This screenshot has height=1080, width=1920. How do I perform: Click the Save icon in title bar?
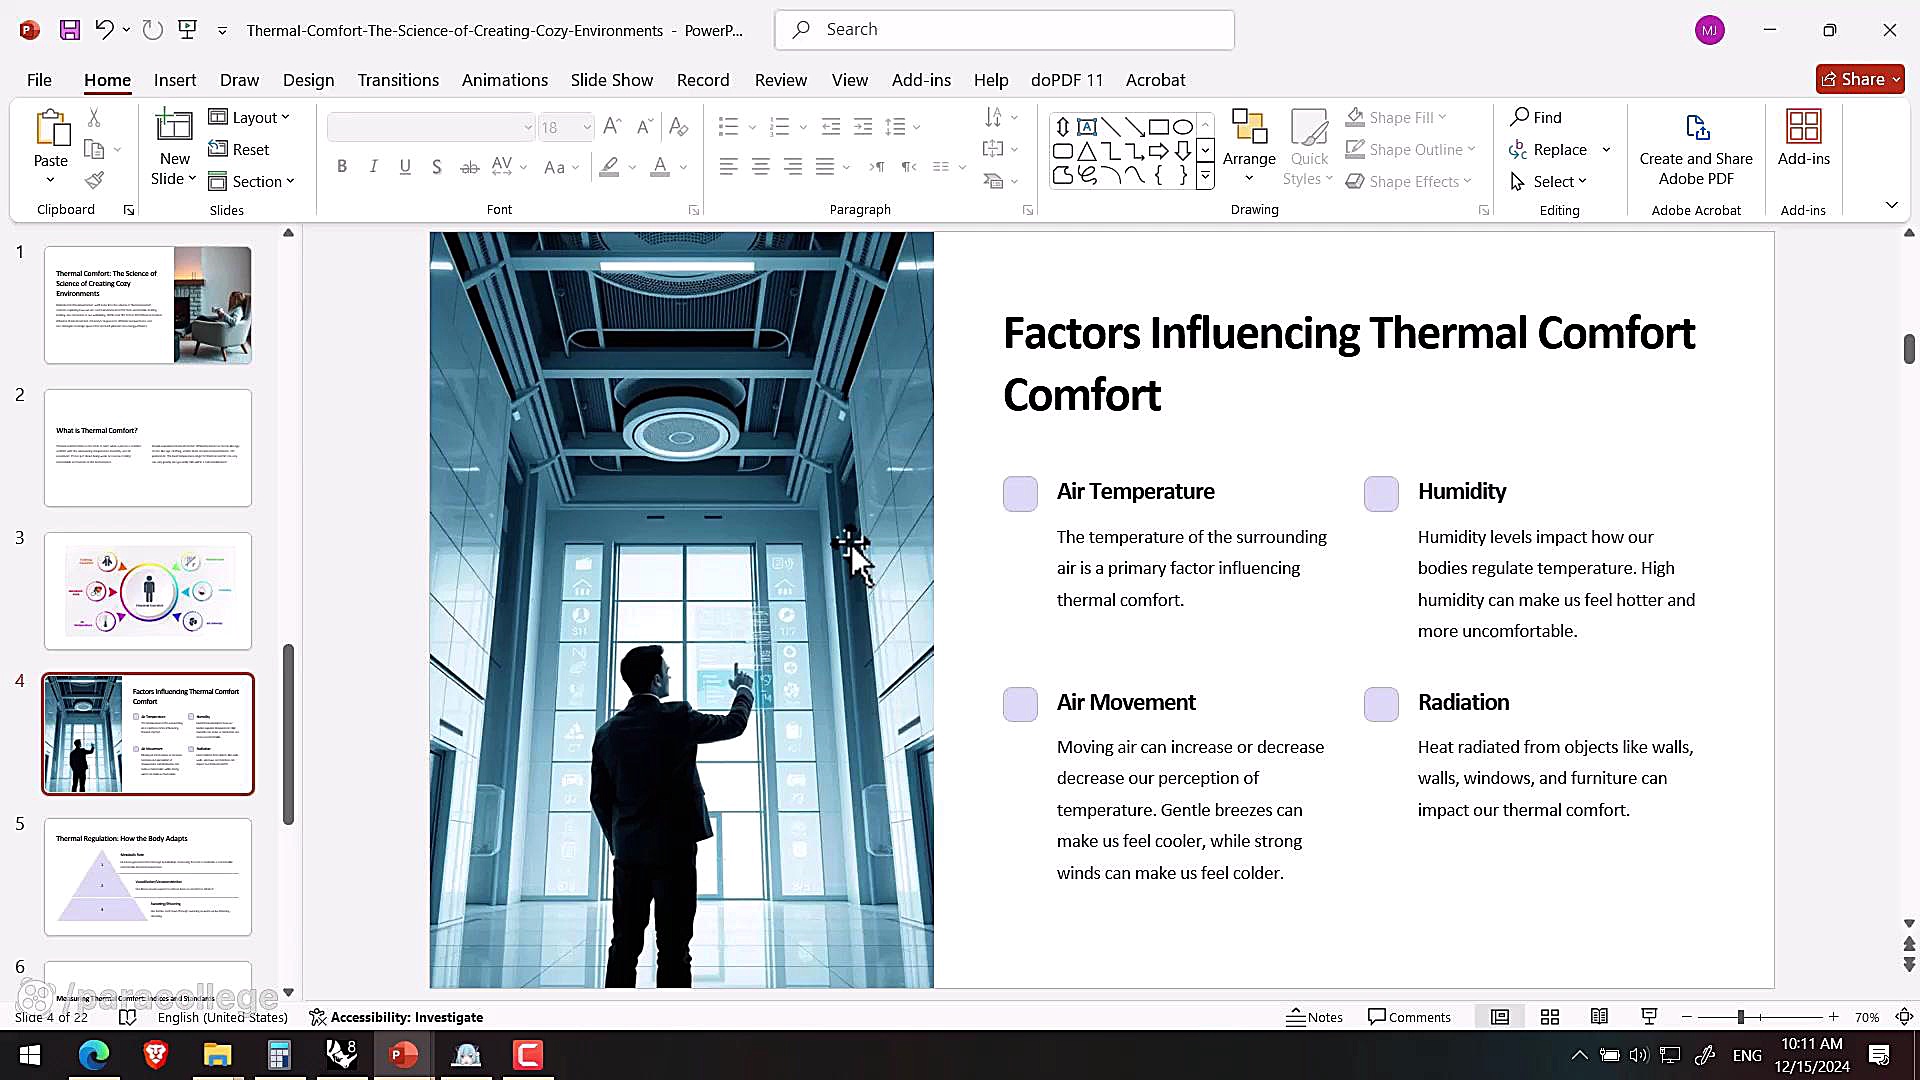(x=69, y=30)
